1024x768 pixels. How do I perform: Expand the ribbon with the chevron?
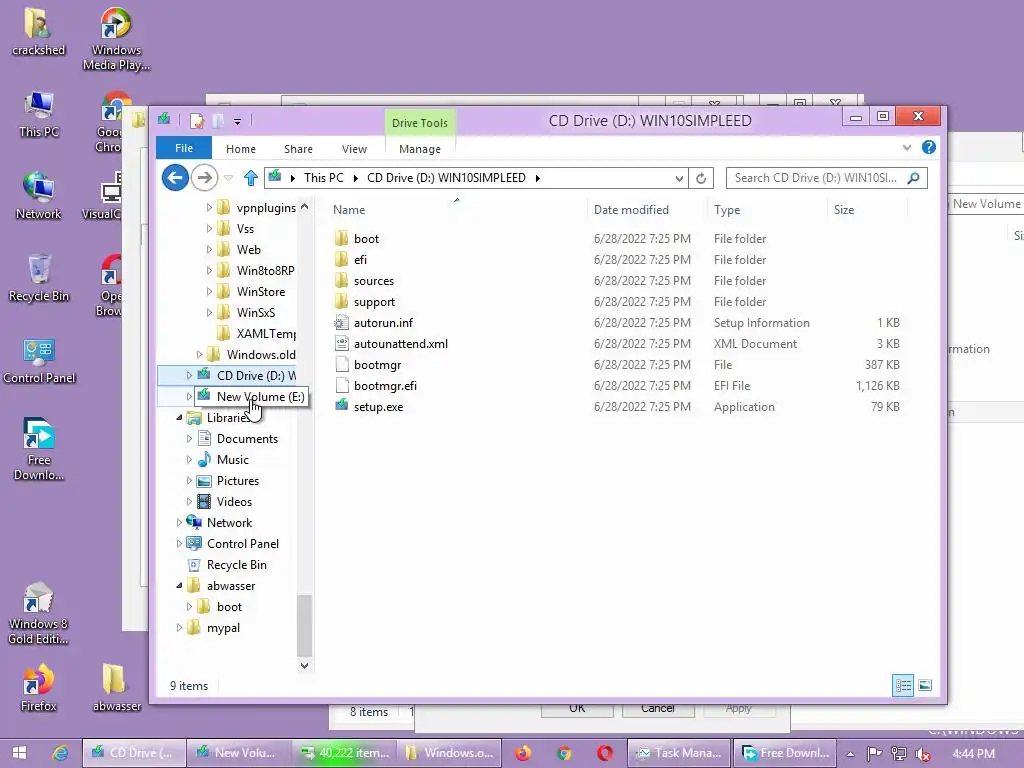(906, 148)
